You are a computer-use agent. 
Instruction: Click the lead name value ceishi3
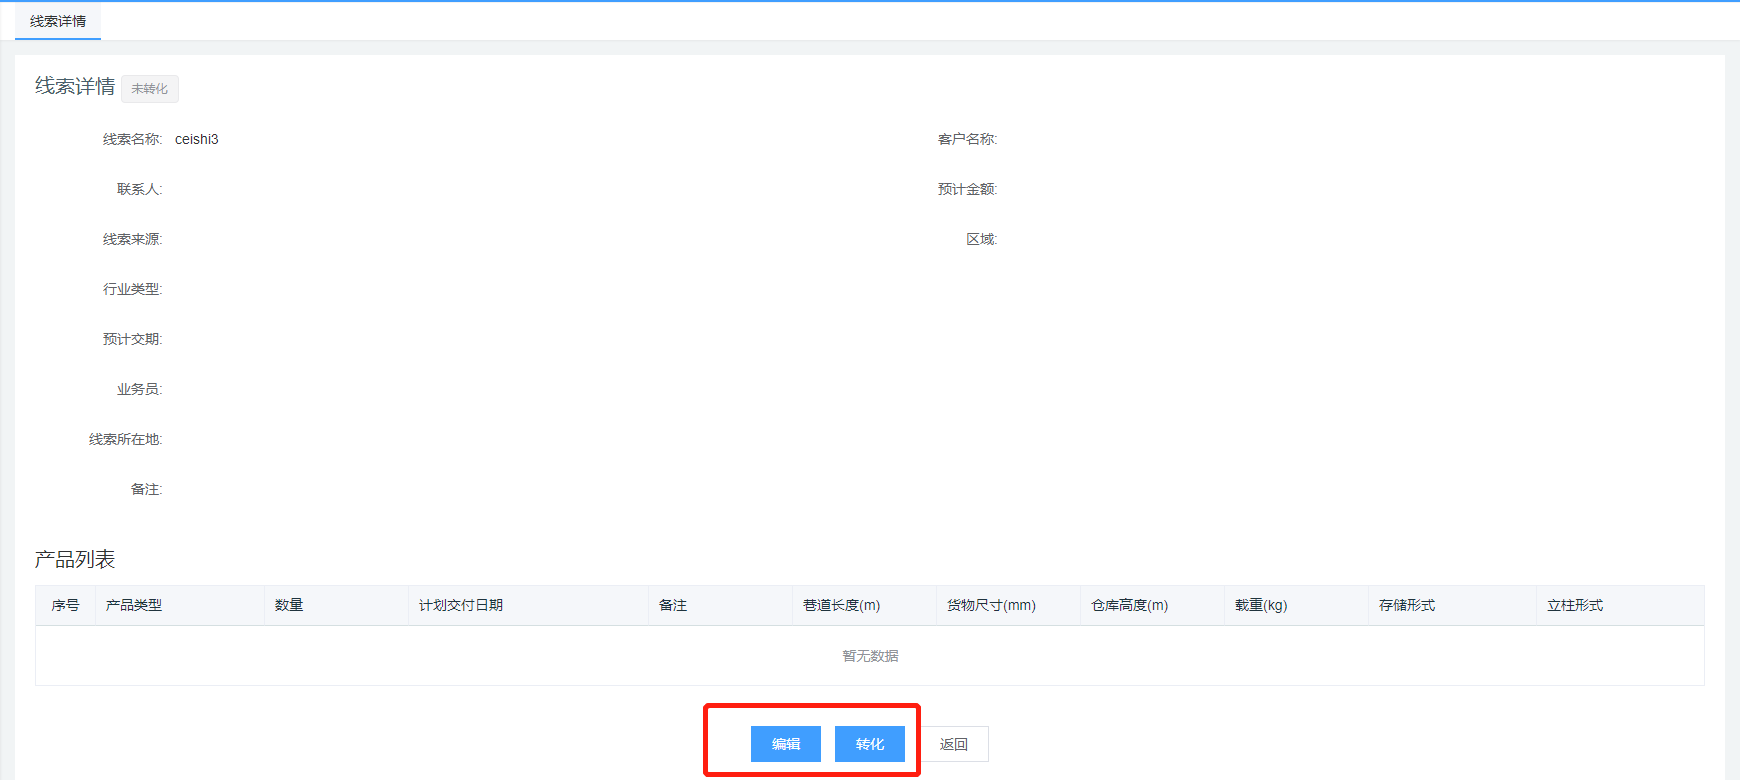(x=196, y=139)
